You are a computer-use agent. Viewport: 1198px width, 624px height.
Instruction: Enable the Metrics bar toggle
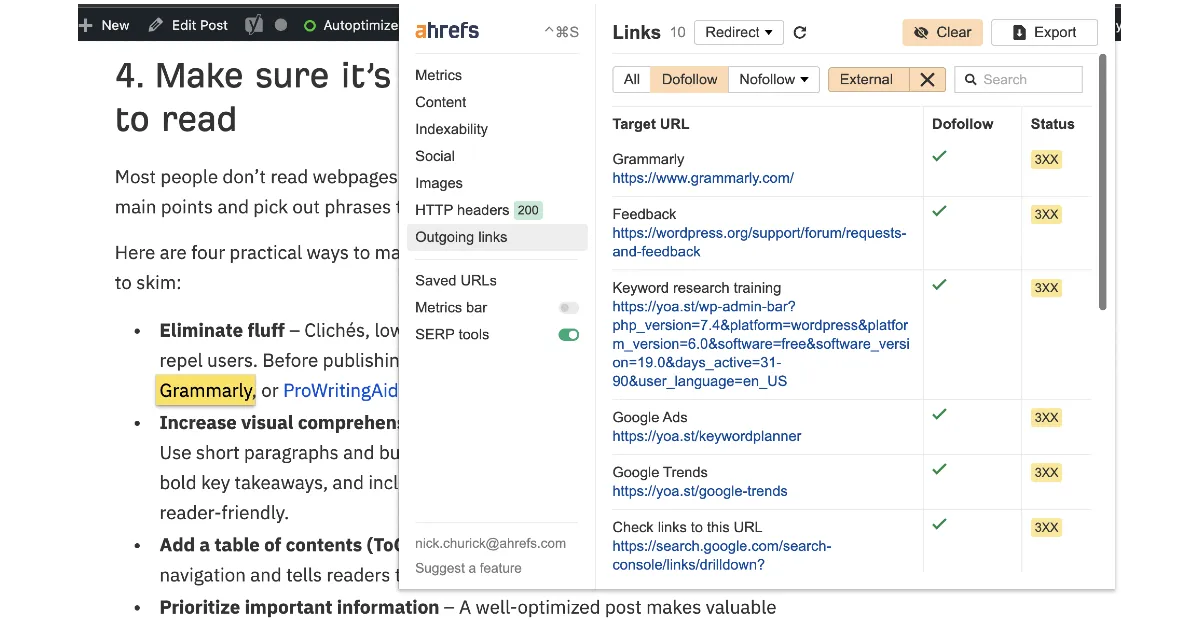pos(568,307)
